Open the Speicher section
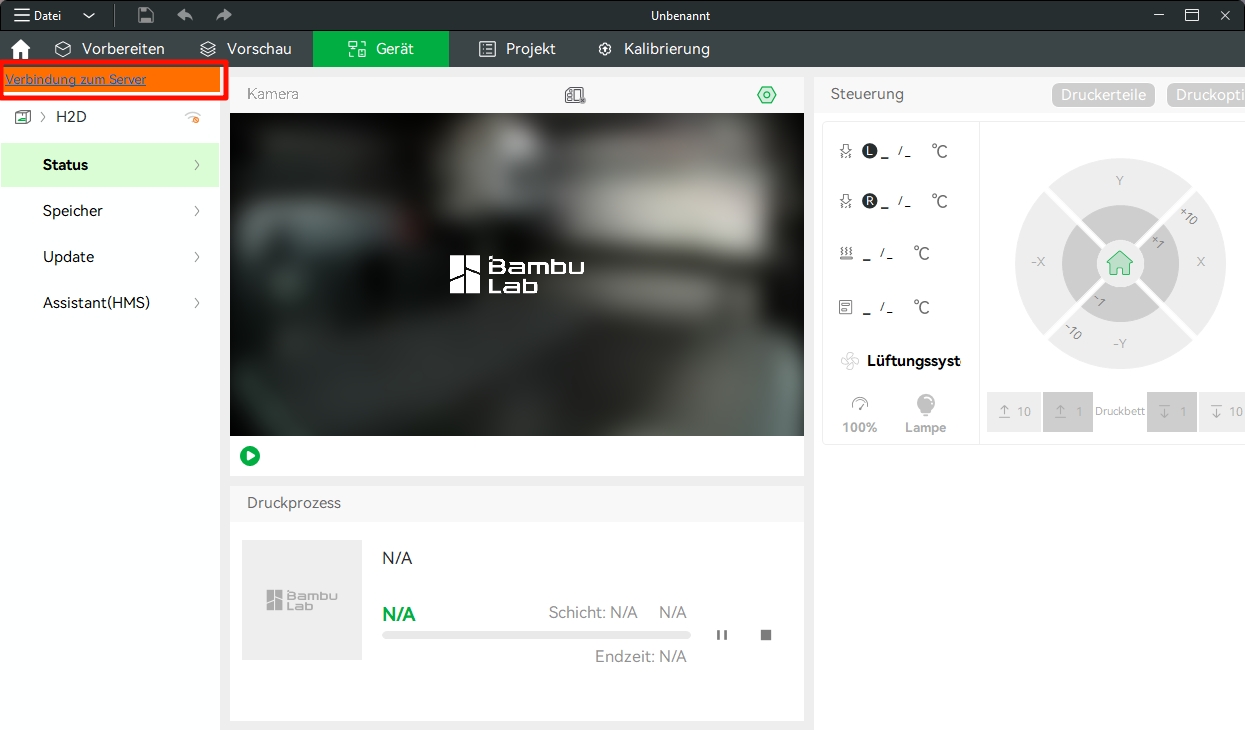Viewport: 1245px width, 730px height. [x=110, y=211]
